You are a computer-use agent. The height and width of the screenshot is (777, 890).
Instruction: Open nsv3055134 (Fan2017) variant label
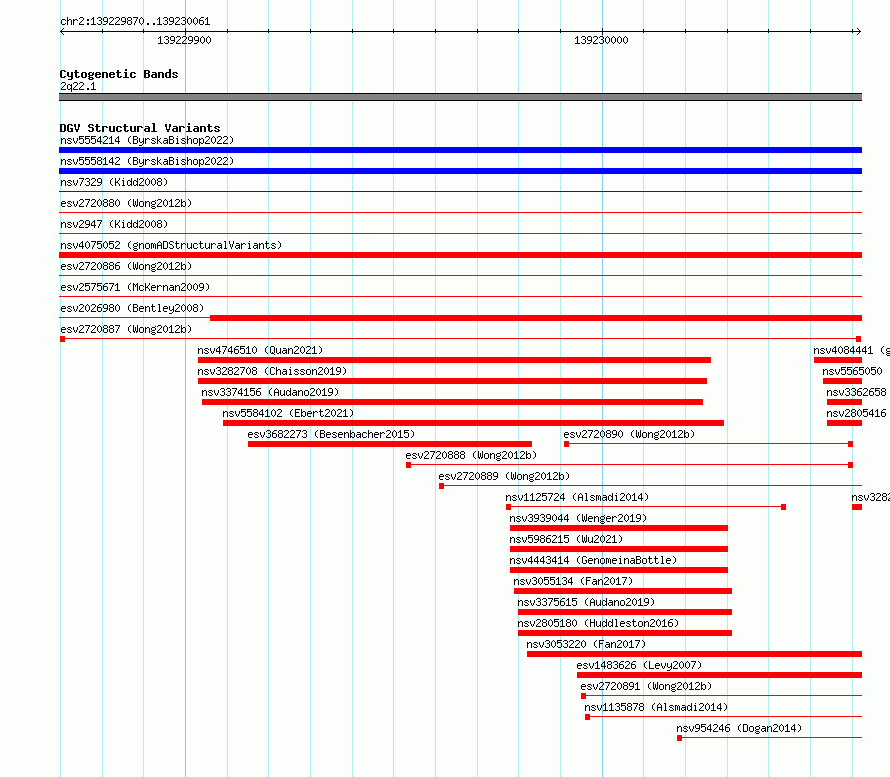click(573, 581)
